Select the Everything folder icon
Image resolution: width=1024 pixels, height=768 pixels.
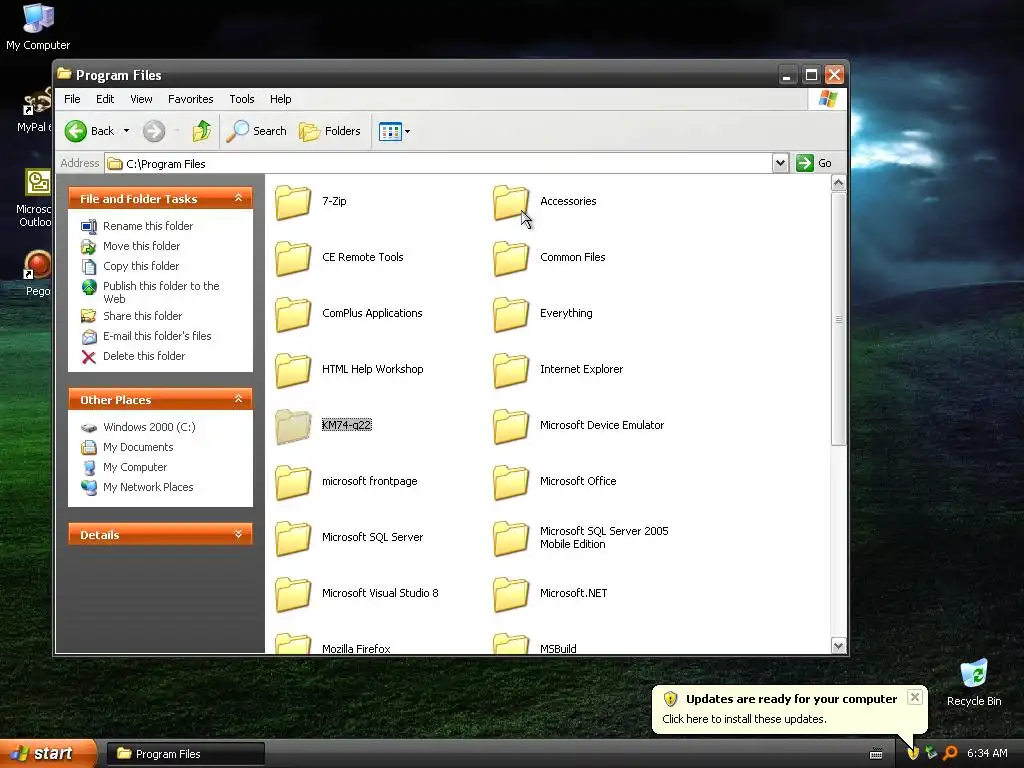[511, 314]
